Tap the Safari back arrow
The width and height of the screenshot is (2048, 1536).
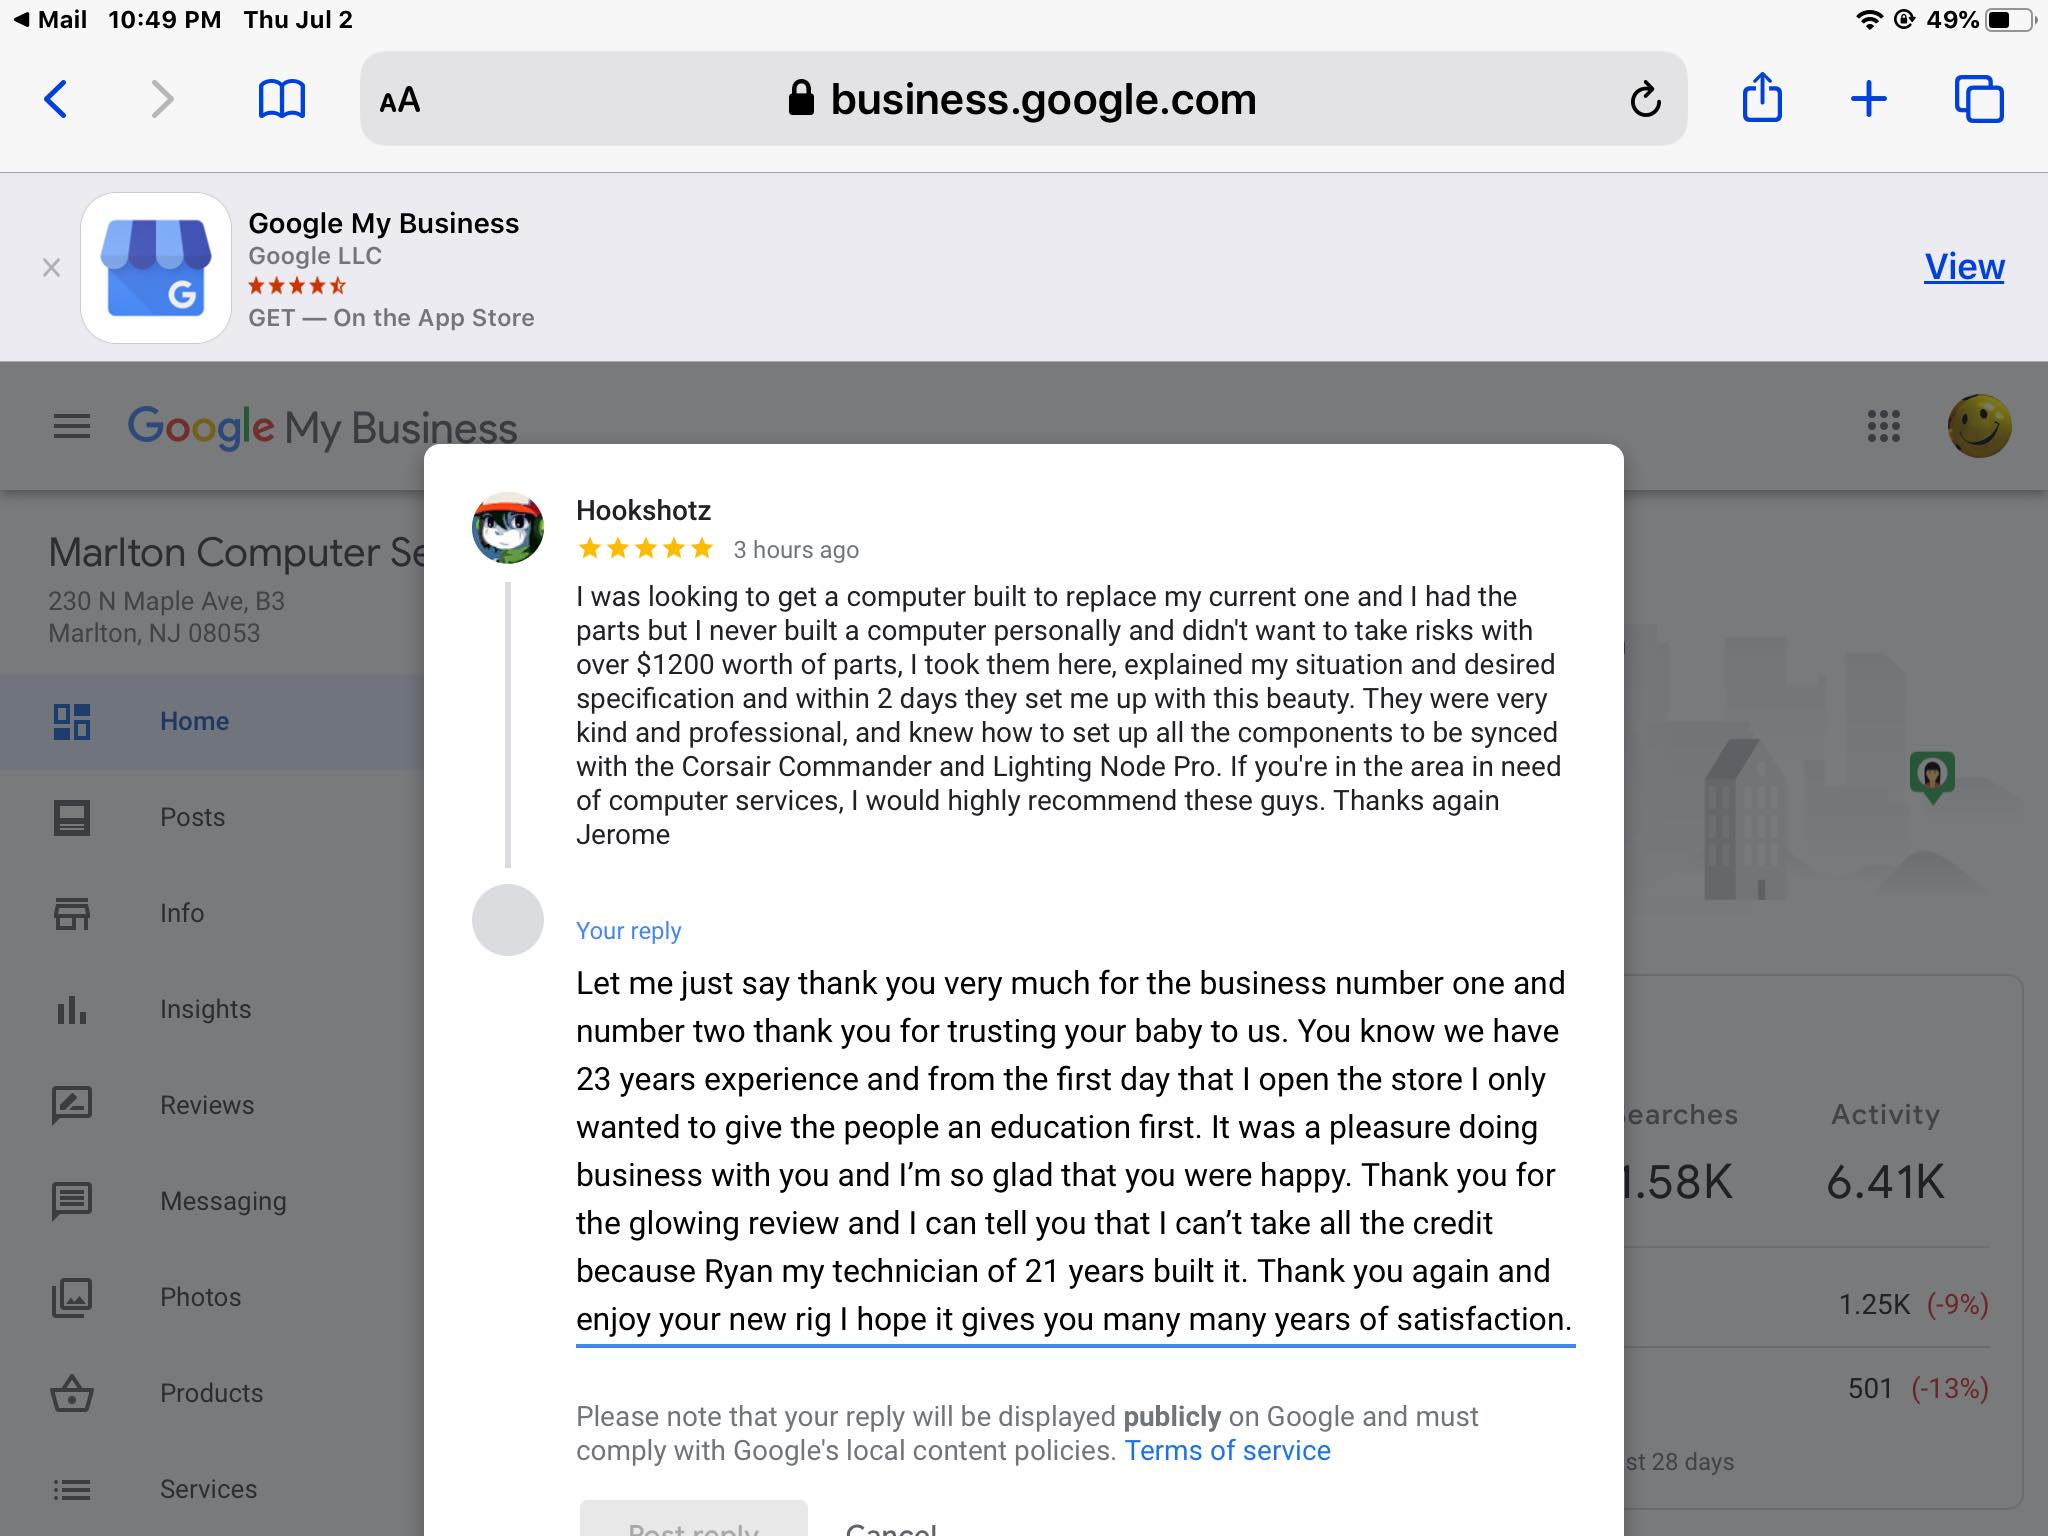pyautogui.click(x=57, y=99)
